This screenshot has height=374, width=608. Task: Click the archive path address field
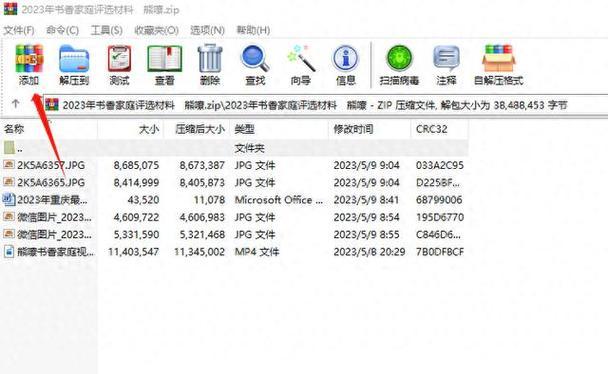325,105
